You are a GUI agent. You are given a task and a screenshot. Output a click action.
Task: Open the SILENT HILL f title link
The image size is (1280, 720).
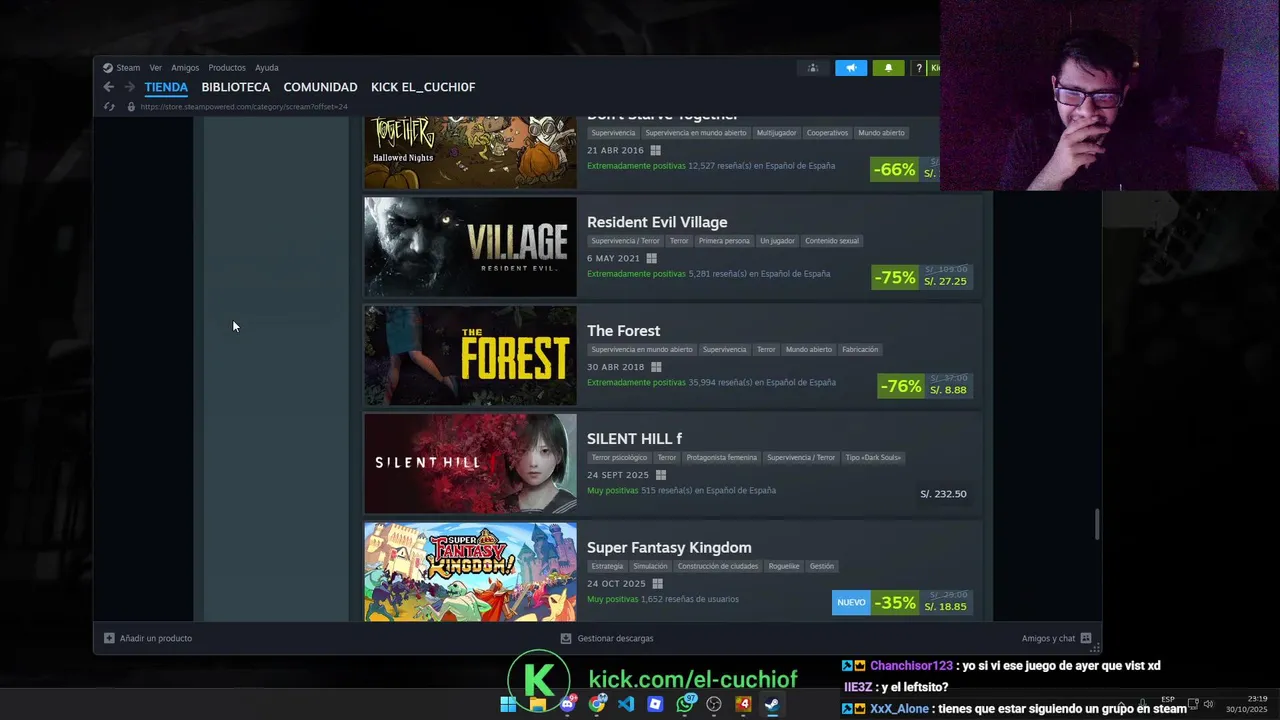click(634, 438)
